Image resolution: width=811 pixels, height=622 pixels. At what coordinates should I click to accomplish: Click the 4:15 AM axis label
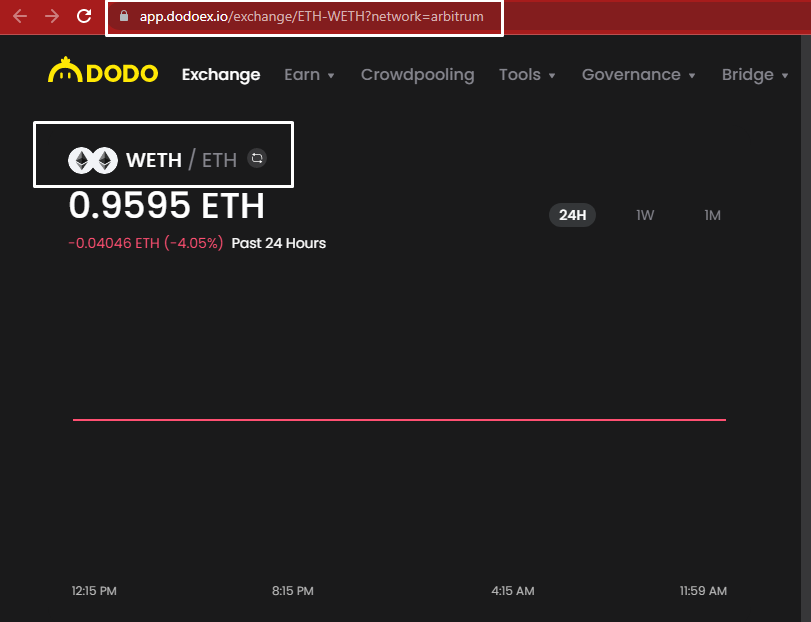(513, 590)
